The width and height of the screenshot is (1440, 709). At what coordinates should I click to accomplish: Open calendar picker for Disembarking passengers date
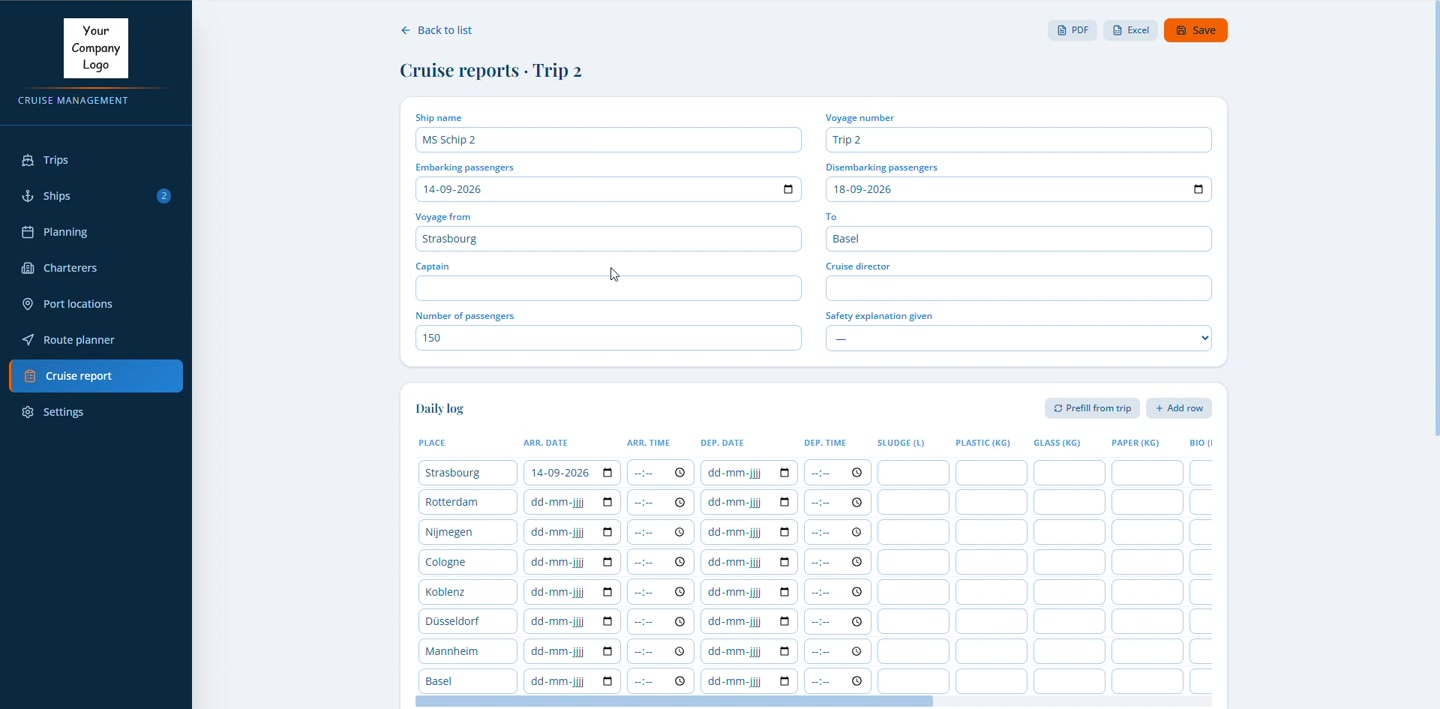click(x=1198, y=189)
